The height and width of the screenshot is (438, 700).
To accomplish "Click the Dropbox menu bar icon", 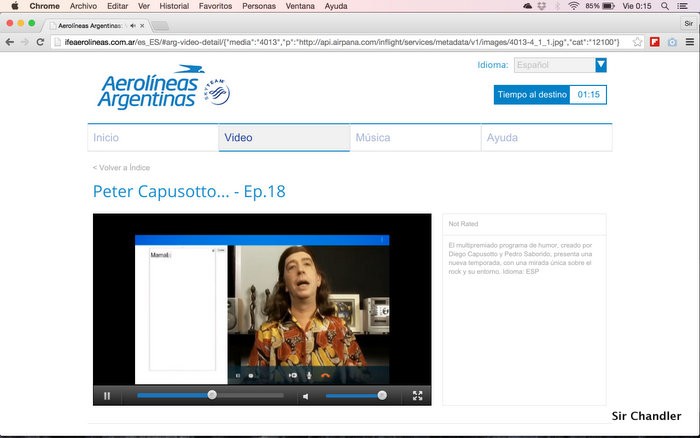I will (x=542, y=6).
